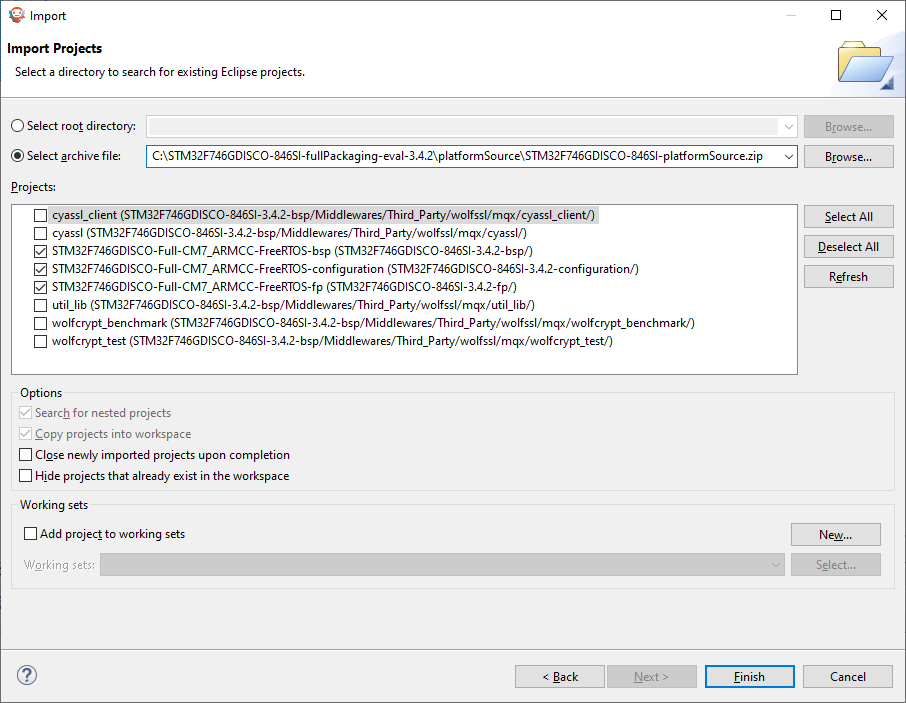
Task: Enable Close newly imported projects upon completion
Action: [25, 454]
